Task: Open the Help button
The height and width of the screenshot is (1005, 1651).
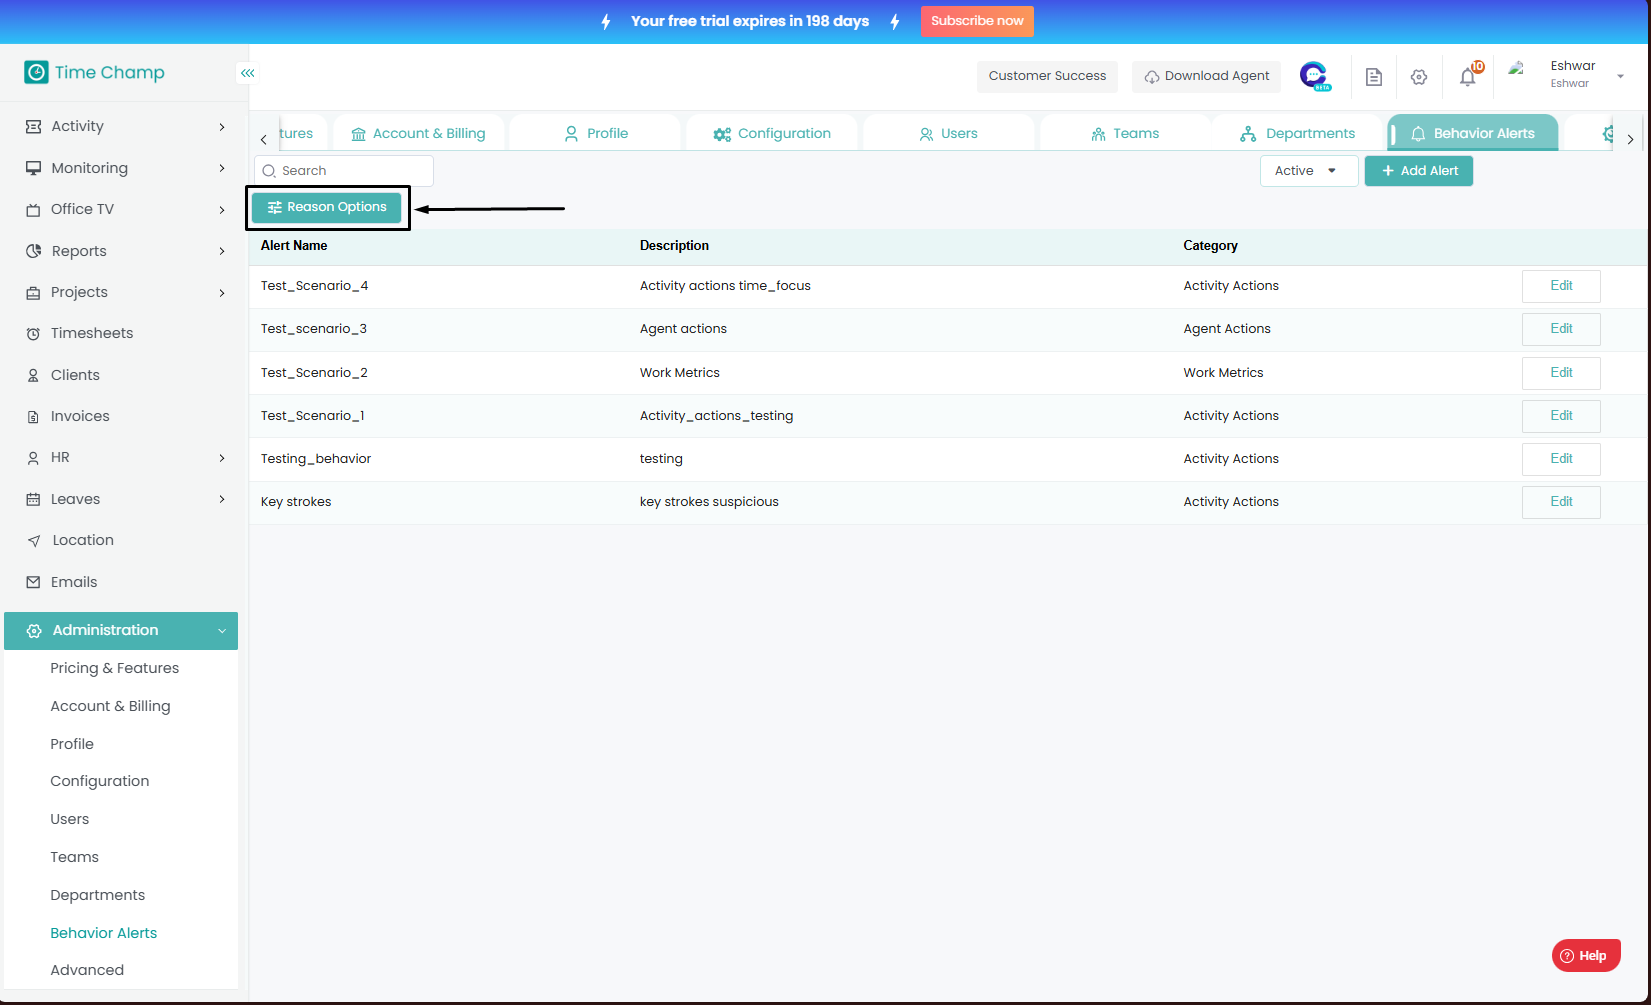Action: coord(1586,956)
